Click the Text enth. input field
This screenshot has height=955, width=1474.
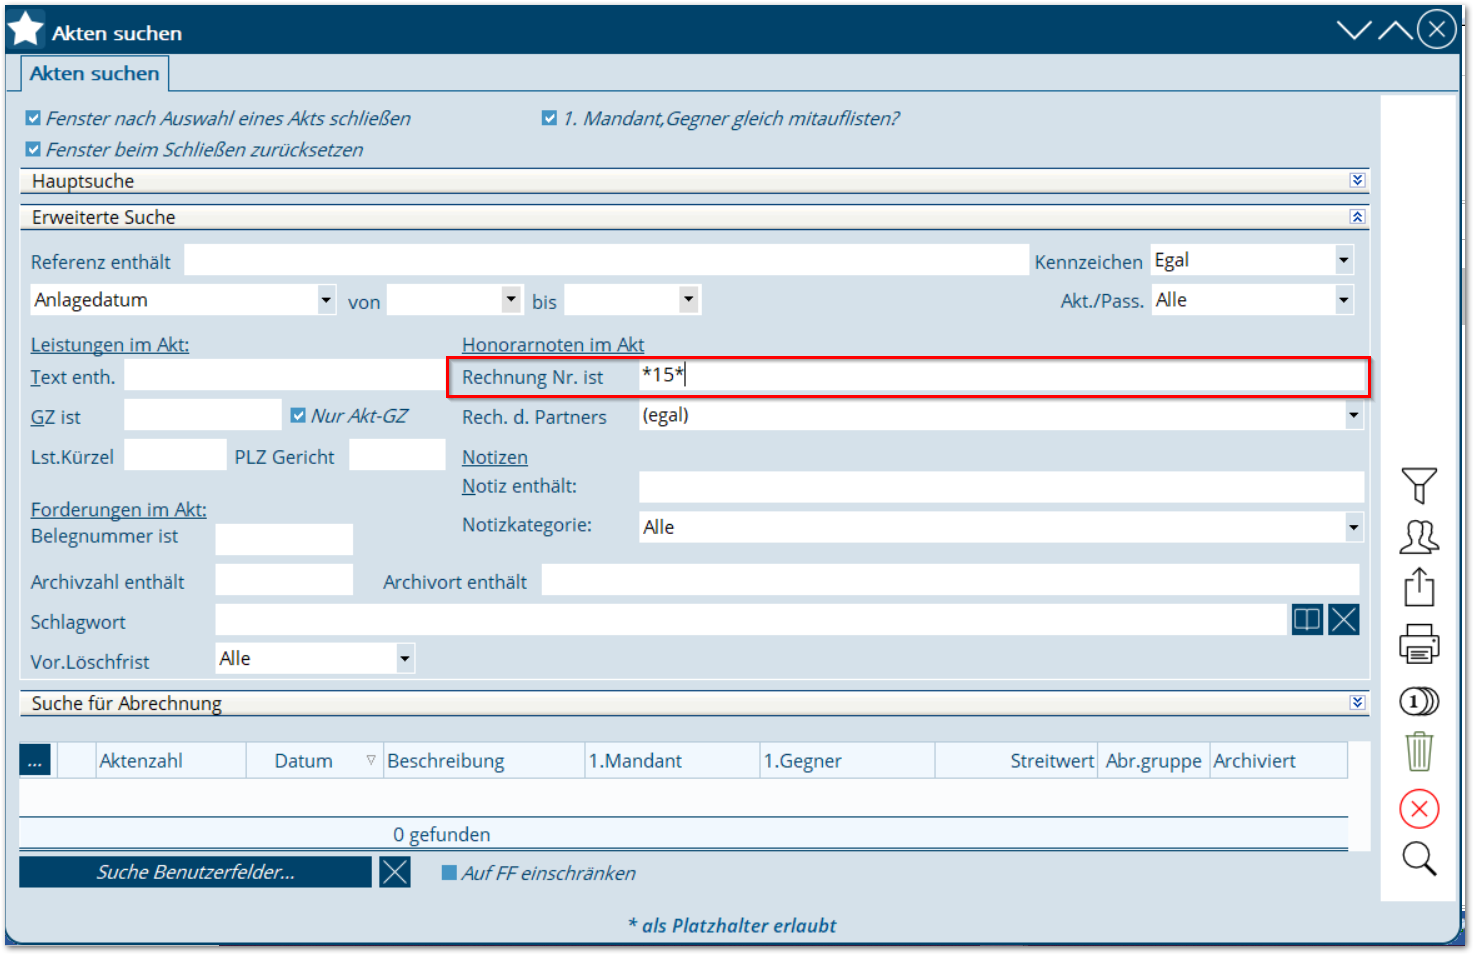pyautogui.click(x=284, y=376)
